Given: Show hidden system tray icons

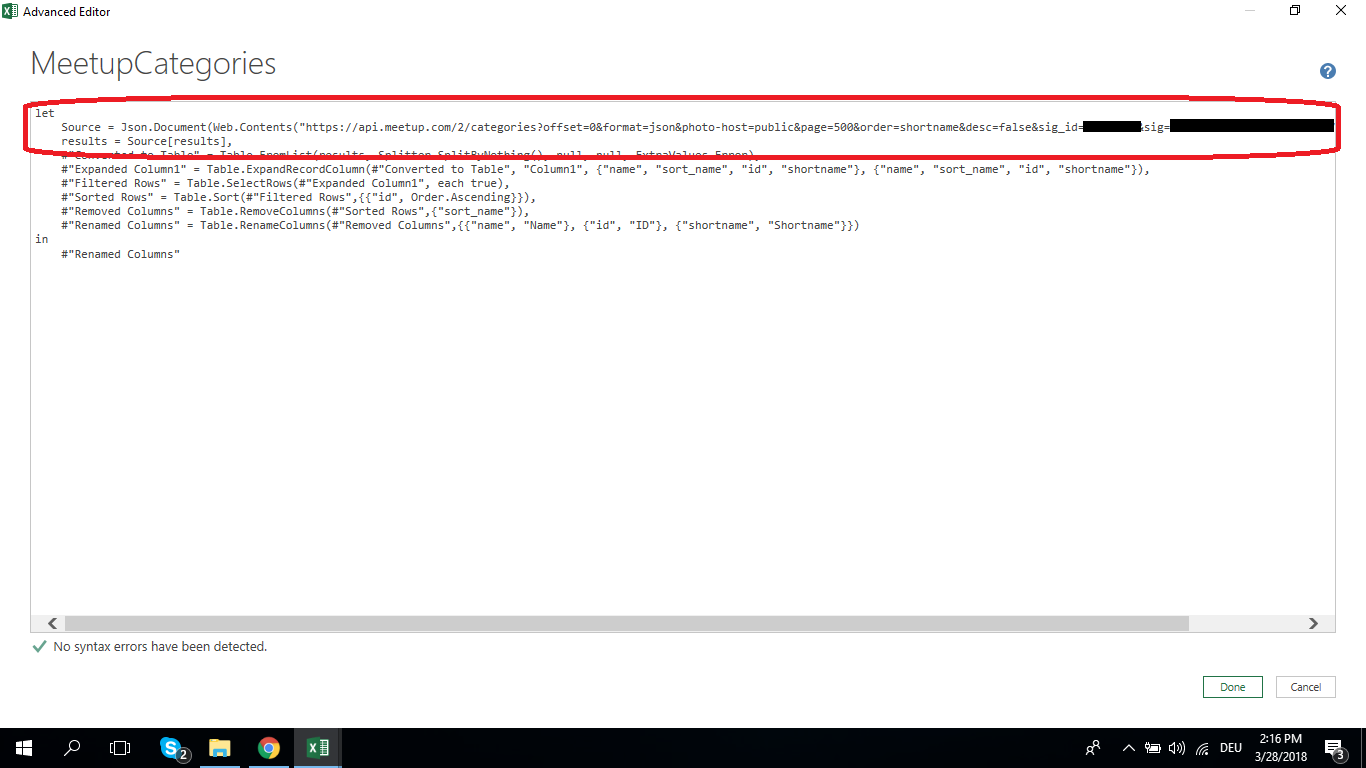Looking at the screenshot, I should (x=1129, y=748).
